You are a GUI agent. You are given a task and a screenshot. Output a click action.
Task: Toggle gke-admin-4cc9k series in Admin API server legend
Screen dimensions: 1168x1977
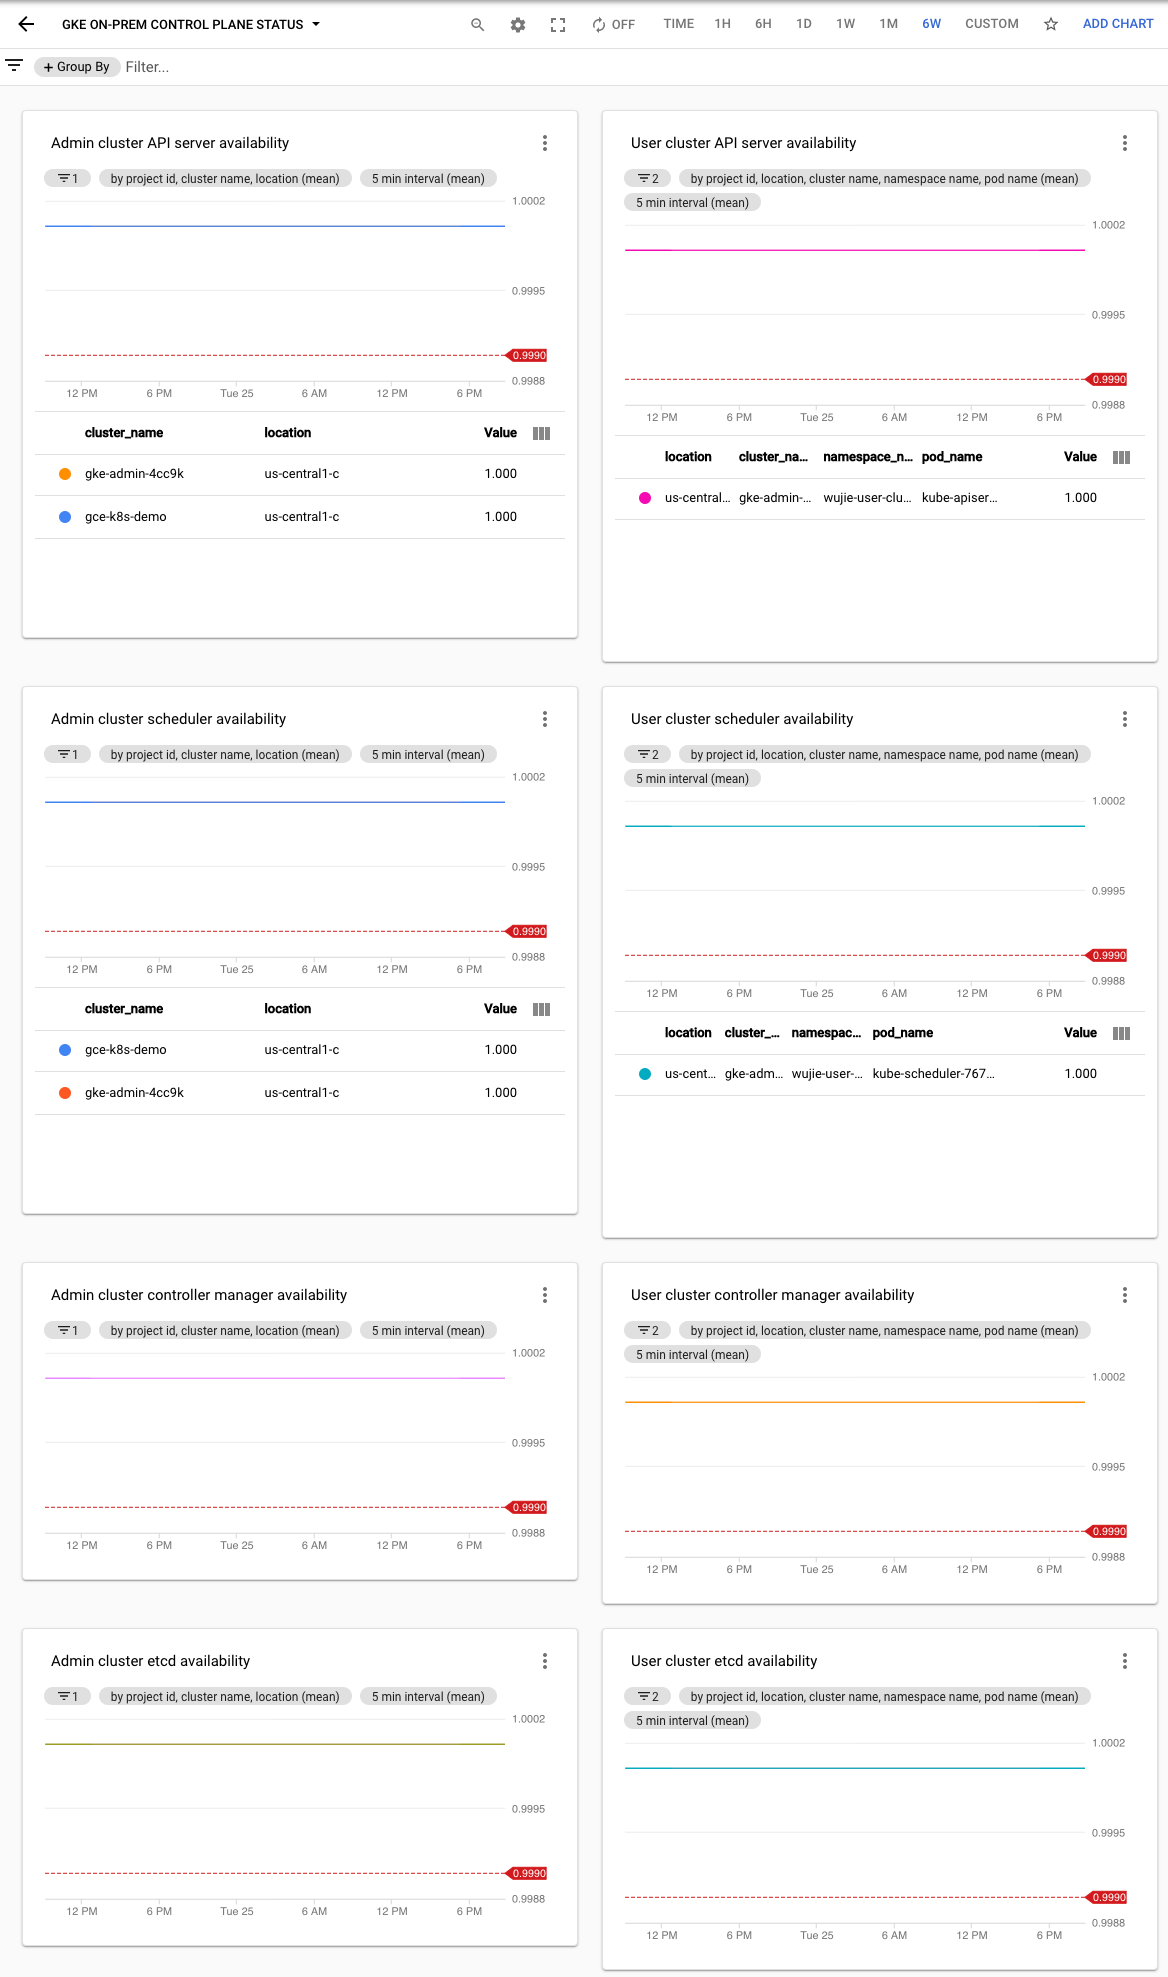tap(65, 474)
